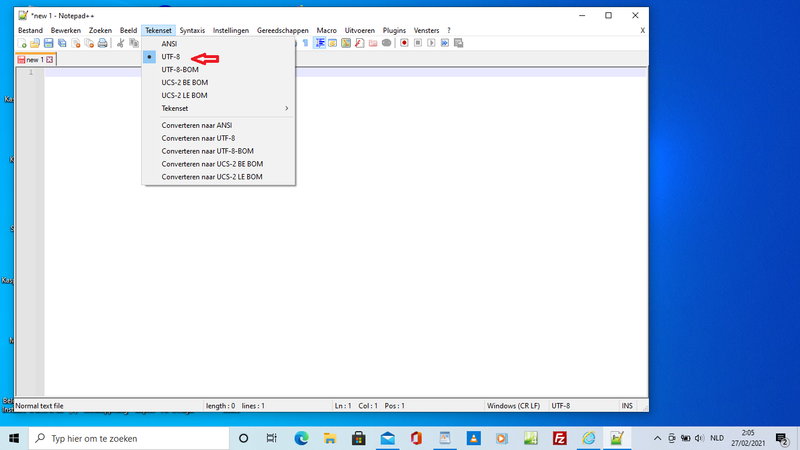The height and width of the screenshot is (450, 800).
Task: Close current document via toolbar icon
Action: pyautogui.click(x=76, y=43)
